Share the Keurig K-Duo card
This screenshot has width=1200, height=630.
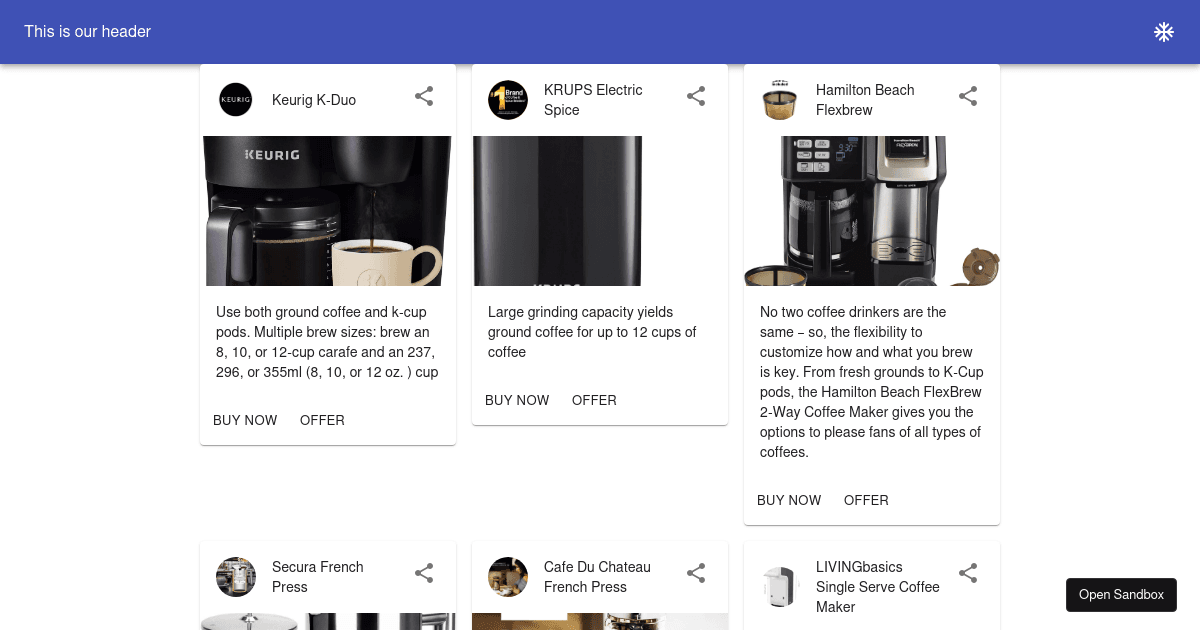point(424,96)
